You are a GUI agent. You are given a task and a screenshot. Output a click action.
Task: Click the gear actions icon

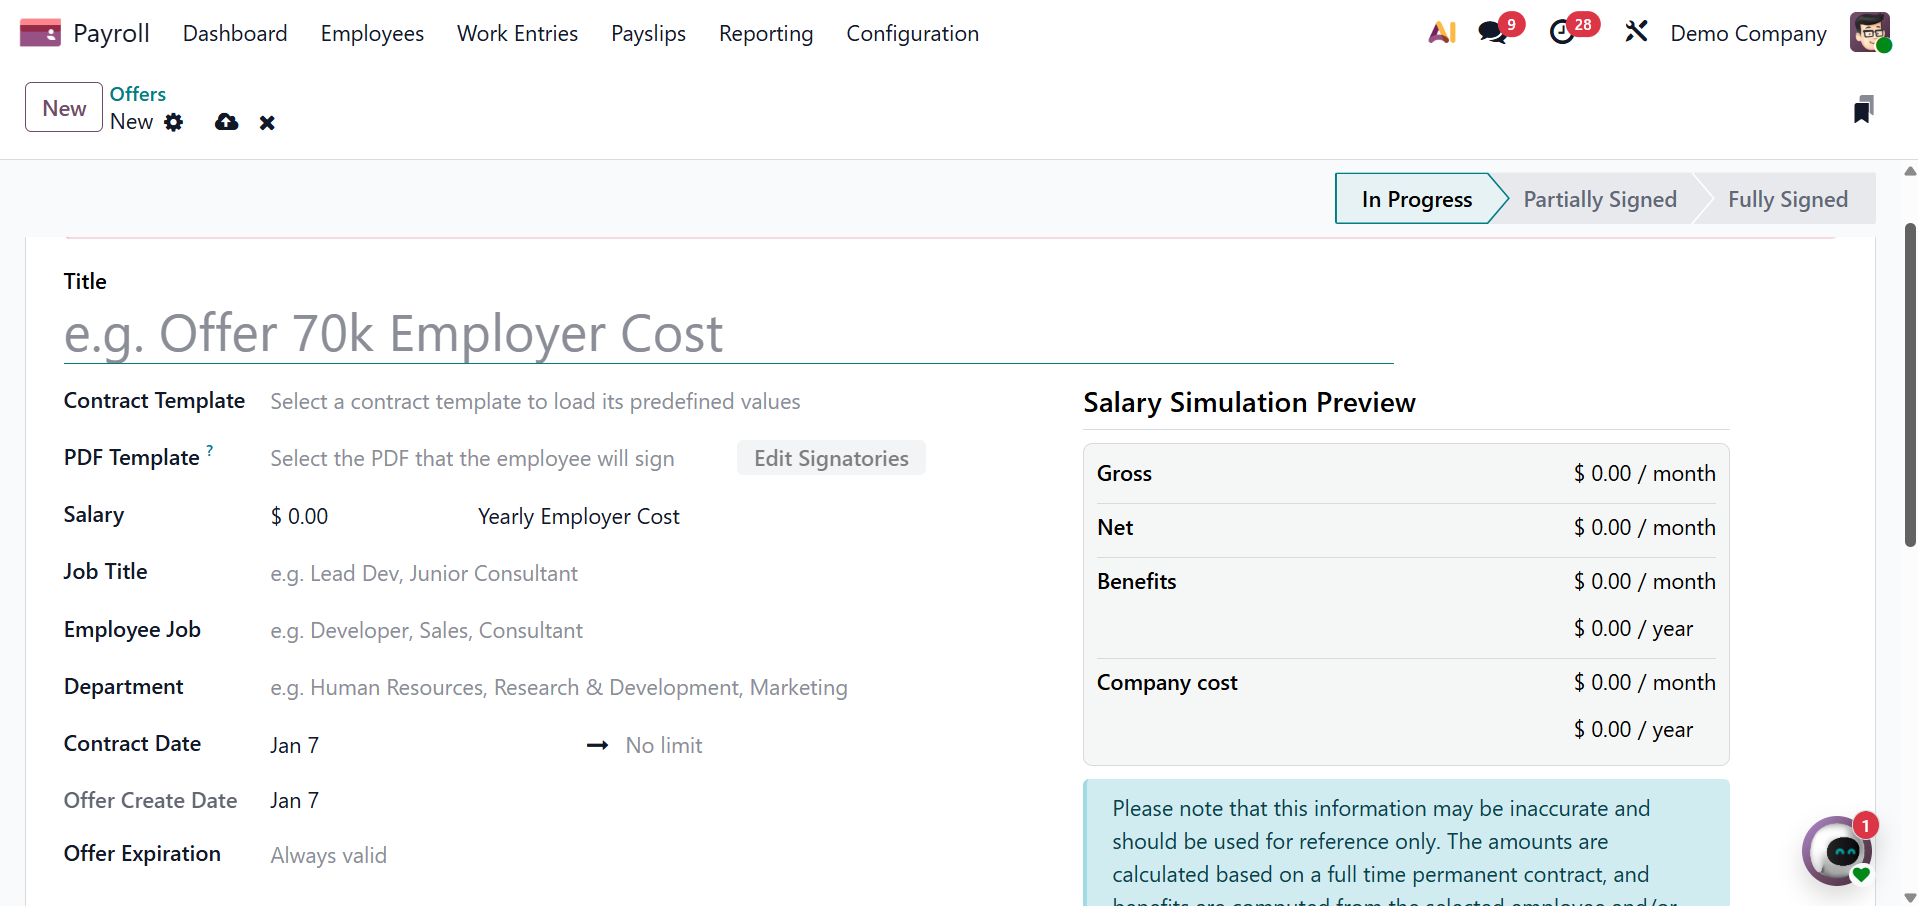pyautogui.click(x=174, y=122)
